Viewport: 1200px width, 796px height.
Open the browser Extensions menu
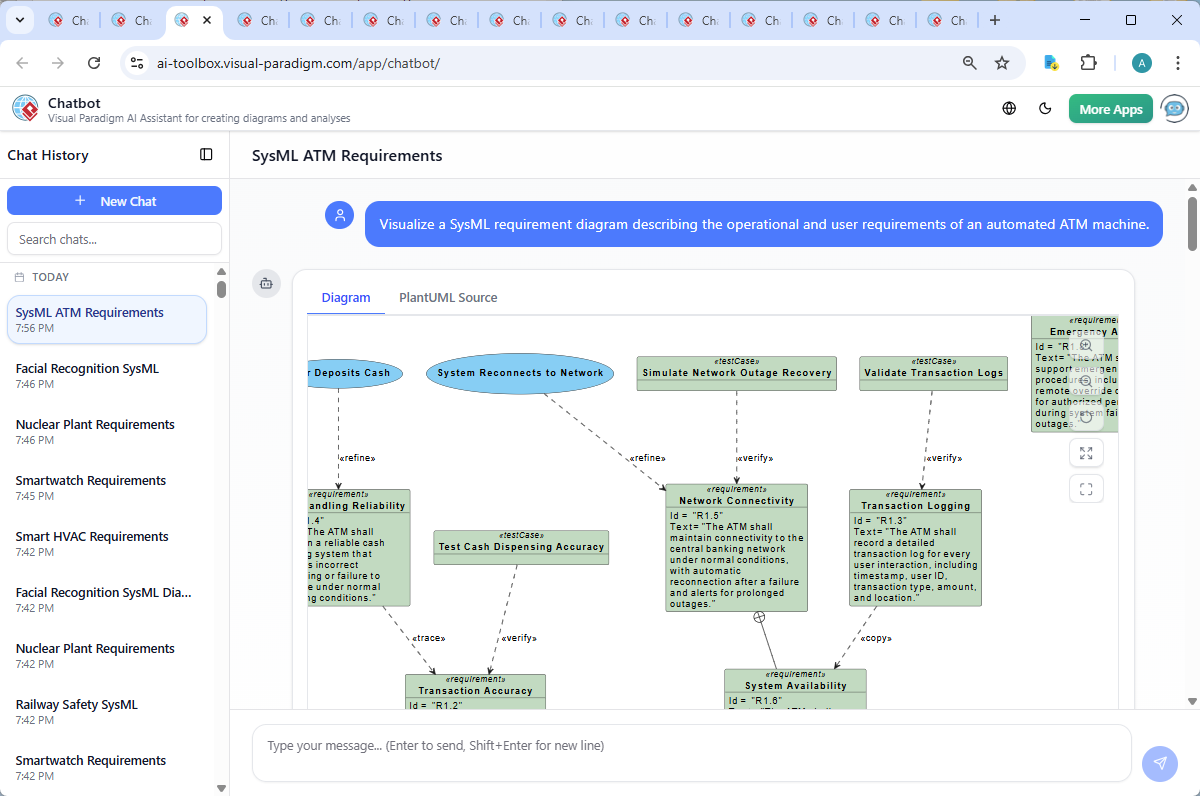tap(1089, 63)
